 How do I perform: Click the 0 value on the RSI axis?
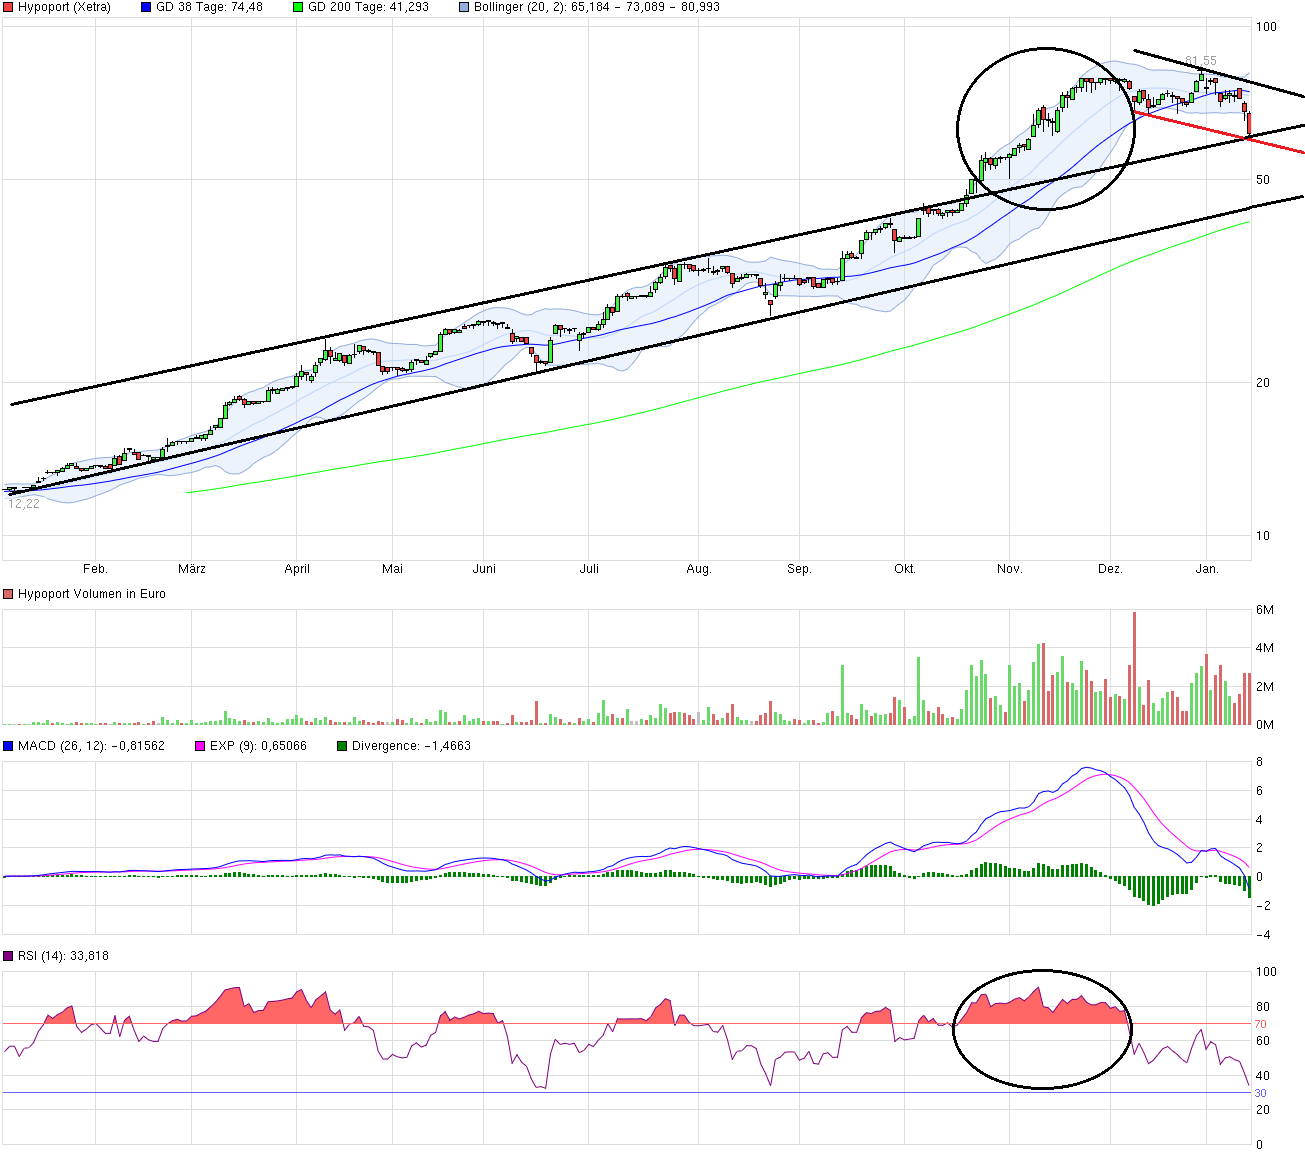(1260, 1145)
